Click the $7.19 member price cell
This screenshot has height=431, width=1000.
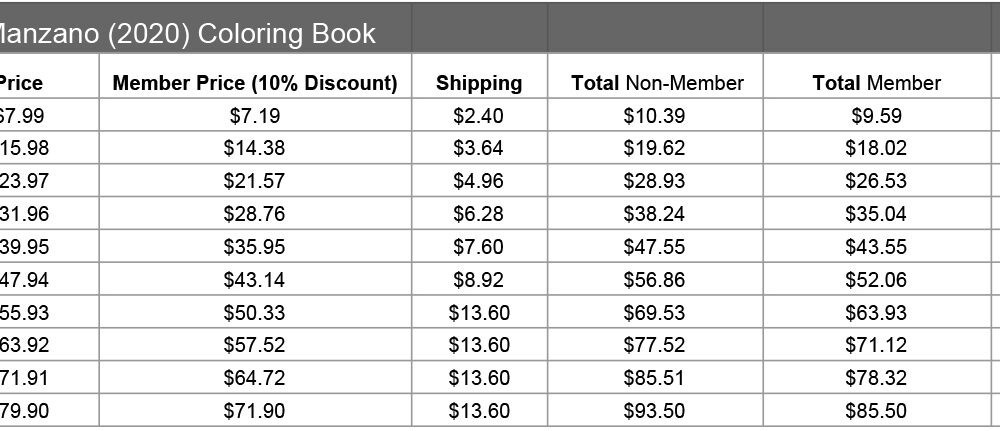255,116
